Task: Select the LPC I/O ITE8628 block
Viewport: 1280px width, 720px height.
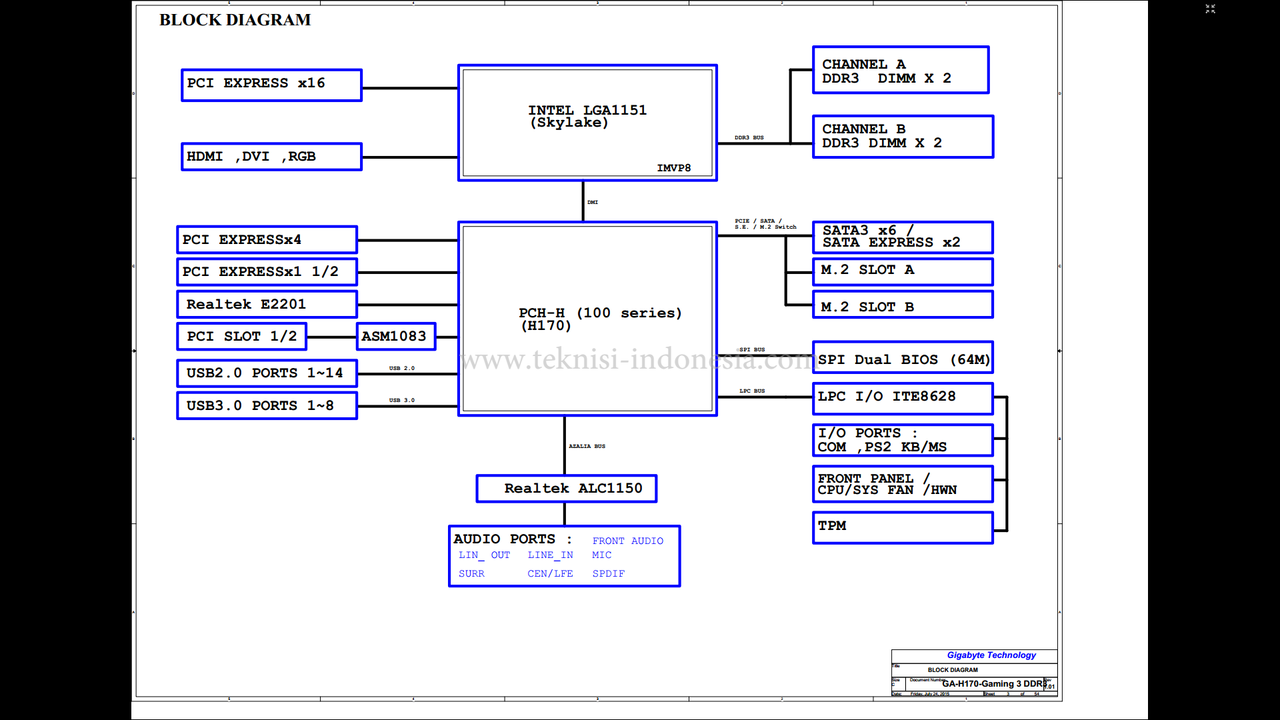Action: pyautogui.click(x=902, y=398)
